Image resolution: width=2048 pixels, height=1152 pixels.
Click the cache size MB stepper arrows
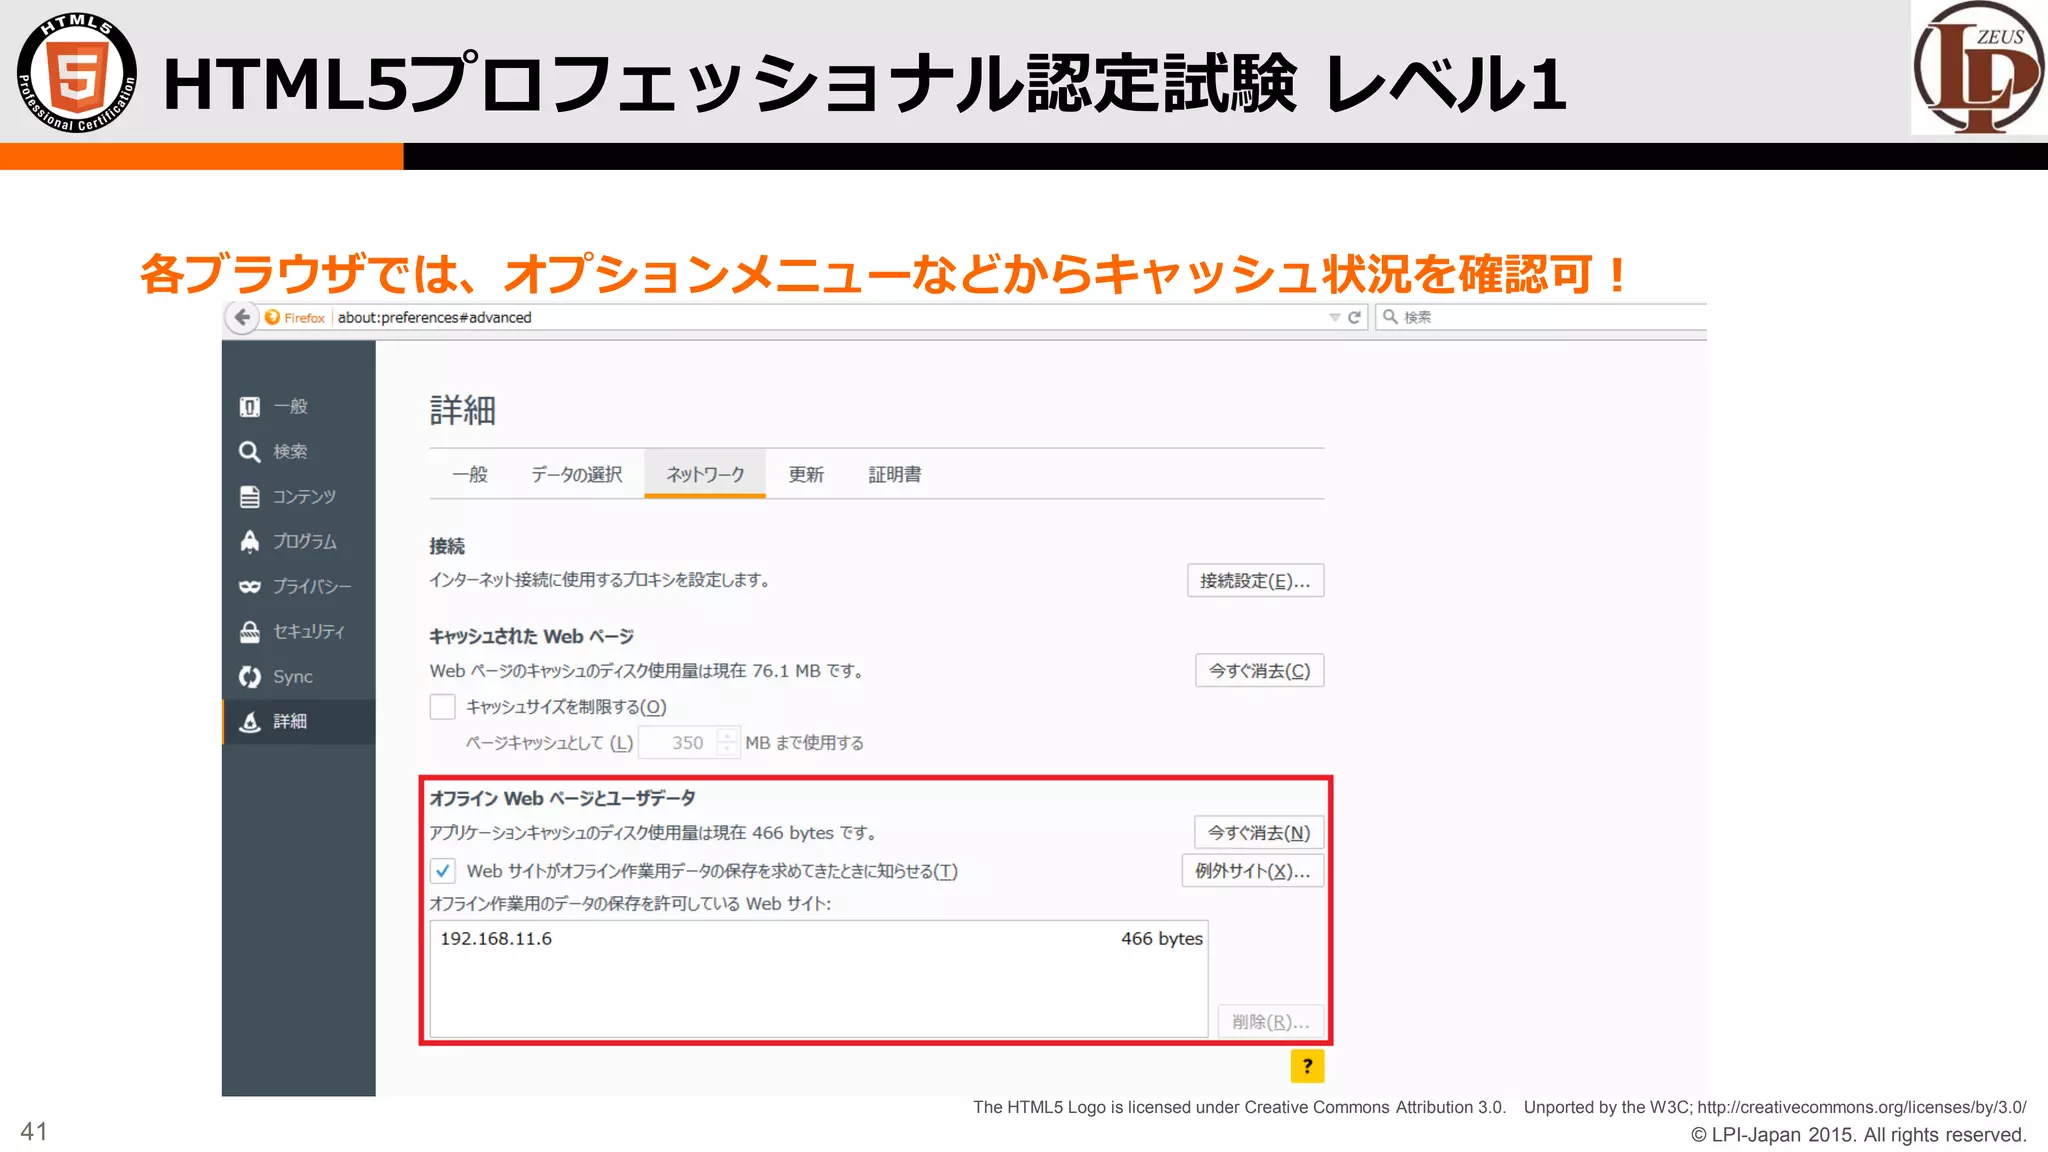(728, 742)
